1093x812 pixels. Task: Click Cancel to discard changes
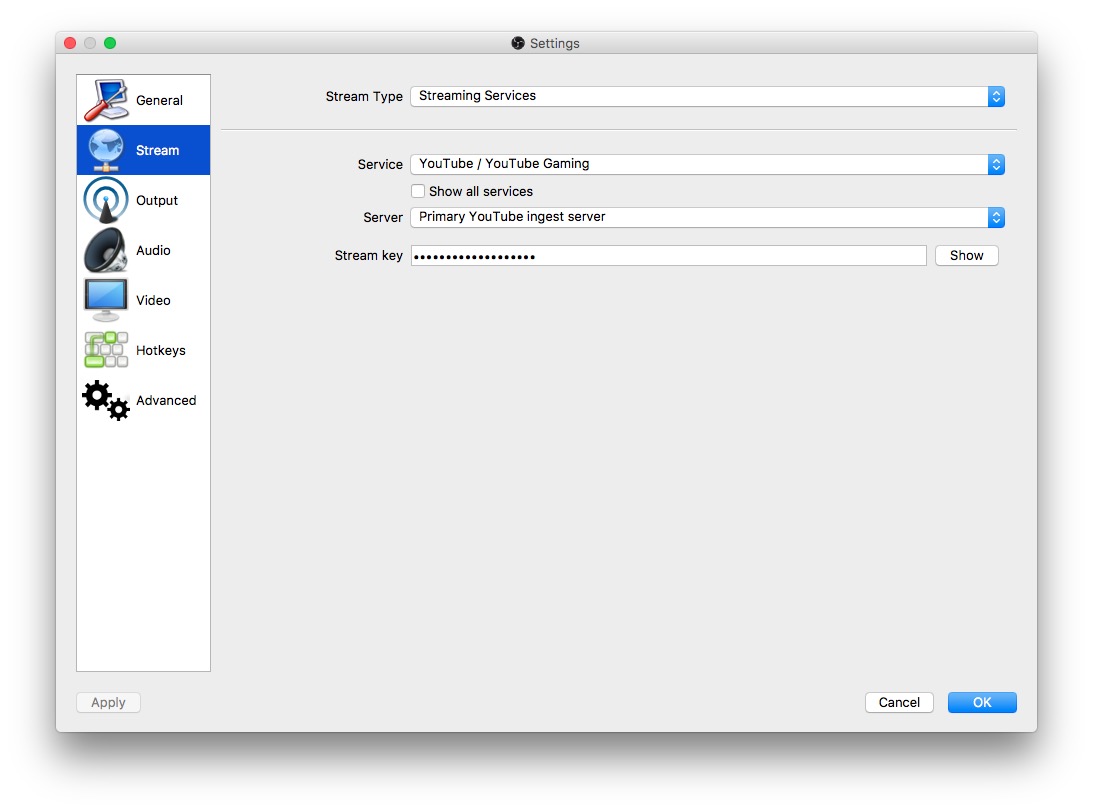pos(898,702)
